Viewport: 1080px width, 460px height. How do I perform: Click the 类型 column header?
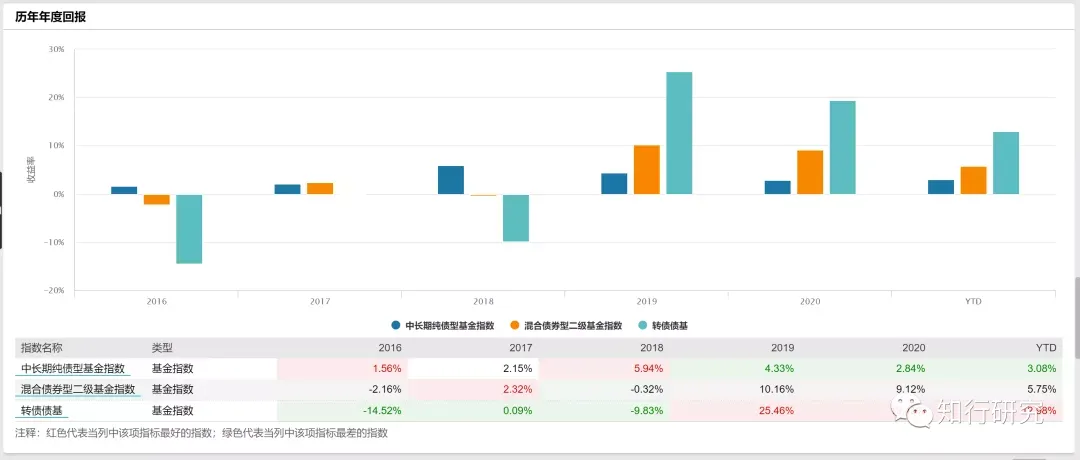162,348
